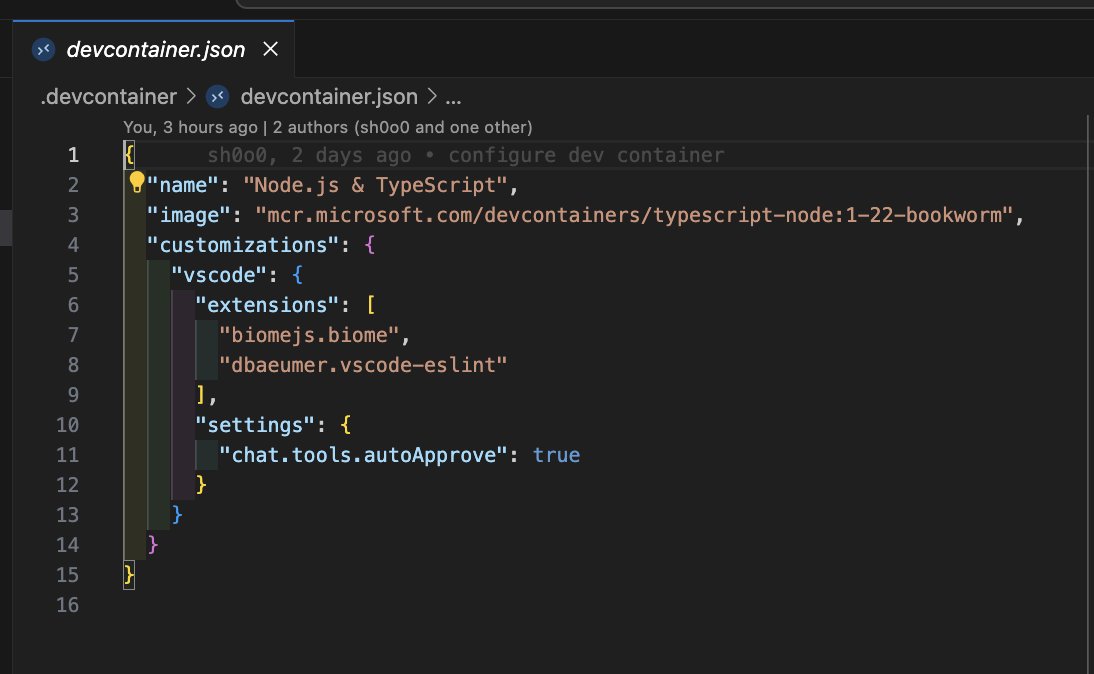Click the closing bracket on line 9
Image resolution: width=1094 pixels, height=674 pixels.
(x=201, y=395)
